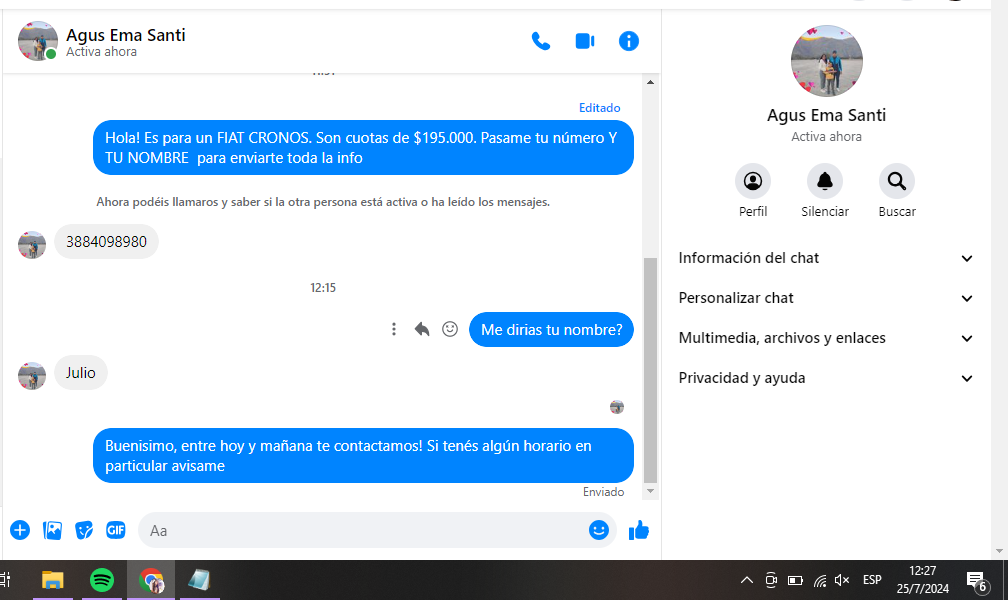1008x600 pixels.
Task: Click the small seen-by avatar indicator
Action: pyautogui.click(x=616, y=406)
